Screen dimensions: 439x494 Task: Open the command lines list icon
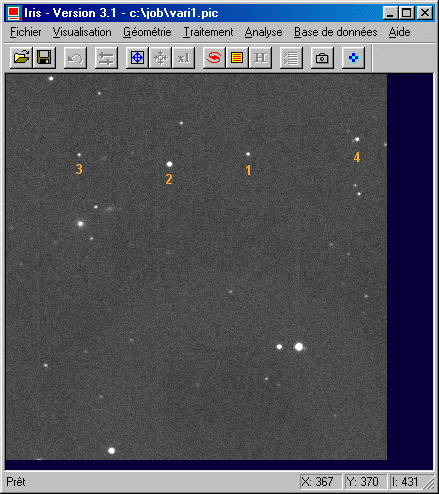click(291, 58)
